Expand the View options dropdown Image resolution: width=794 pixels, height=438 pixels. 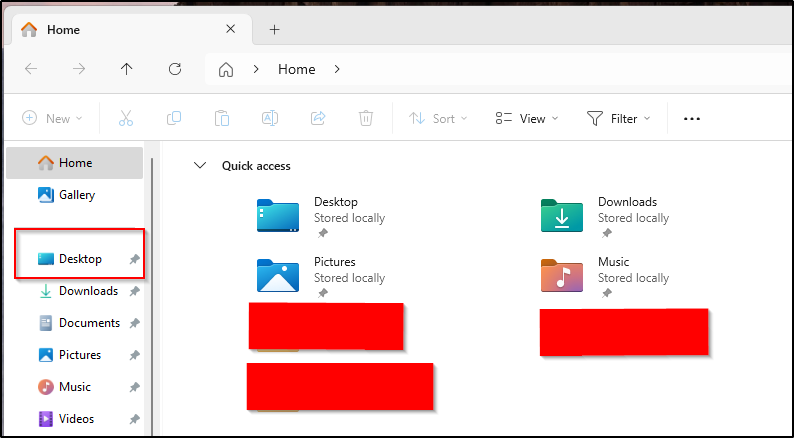click(527, 118)
